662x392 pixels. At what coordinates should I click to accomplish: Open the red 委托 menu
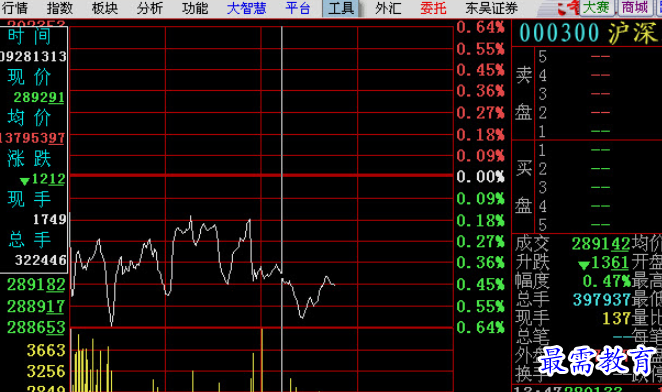(x=433, y=8)
